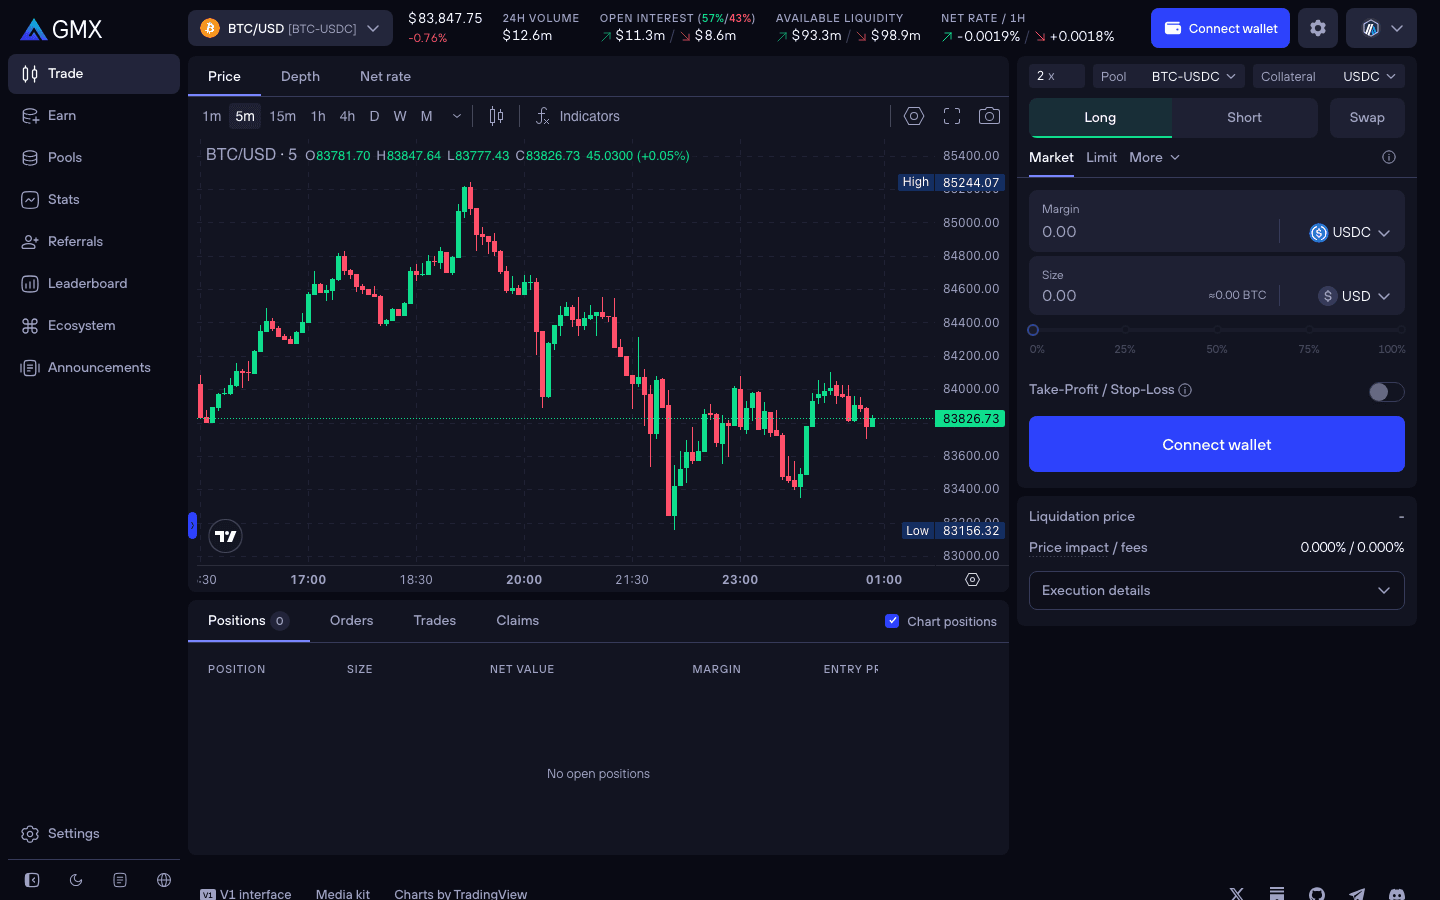Viewport: 1440px width, 900px height.
Task: Select the Short trade direction
Action: pos(1245,117)
